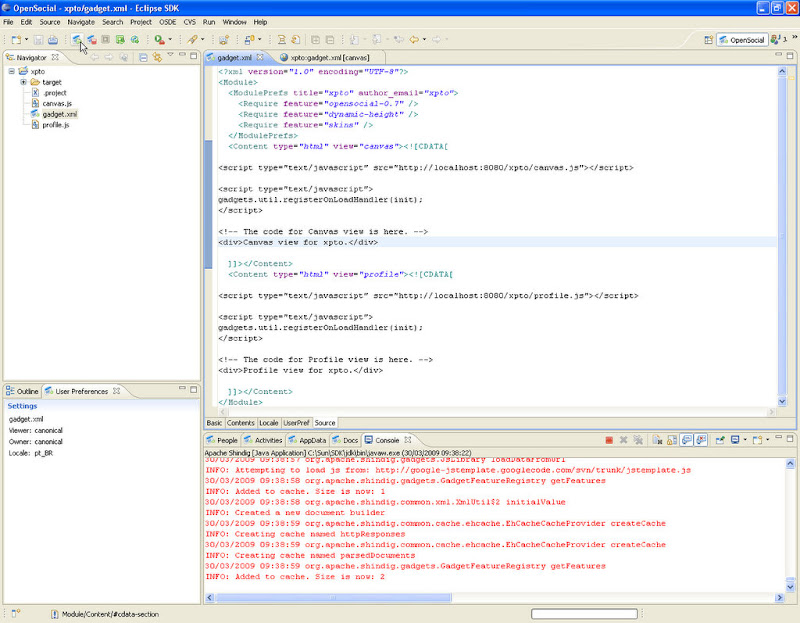
Task: Click the External Tools rocket icon
Action: coord(192,40)
